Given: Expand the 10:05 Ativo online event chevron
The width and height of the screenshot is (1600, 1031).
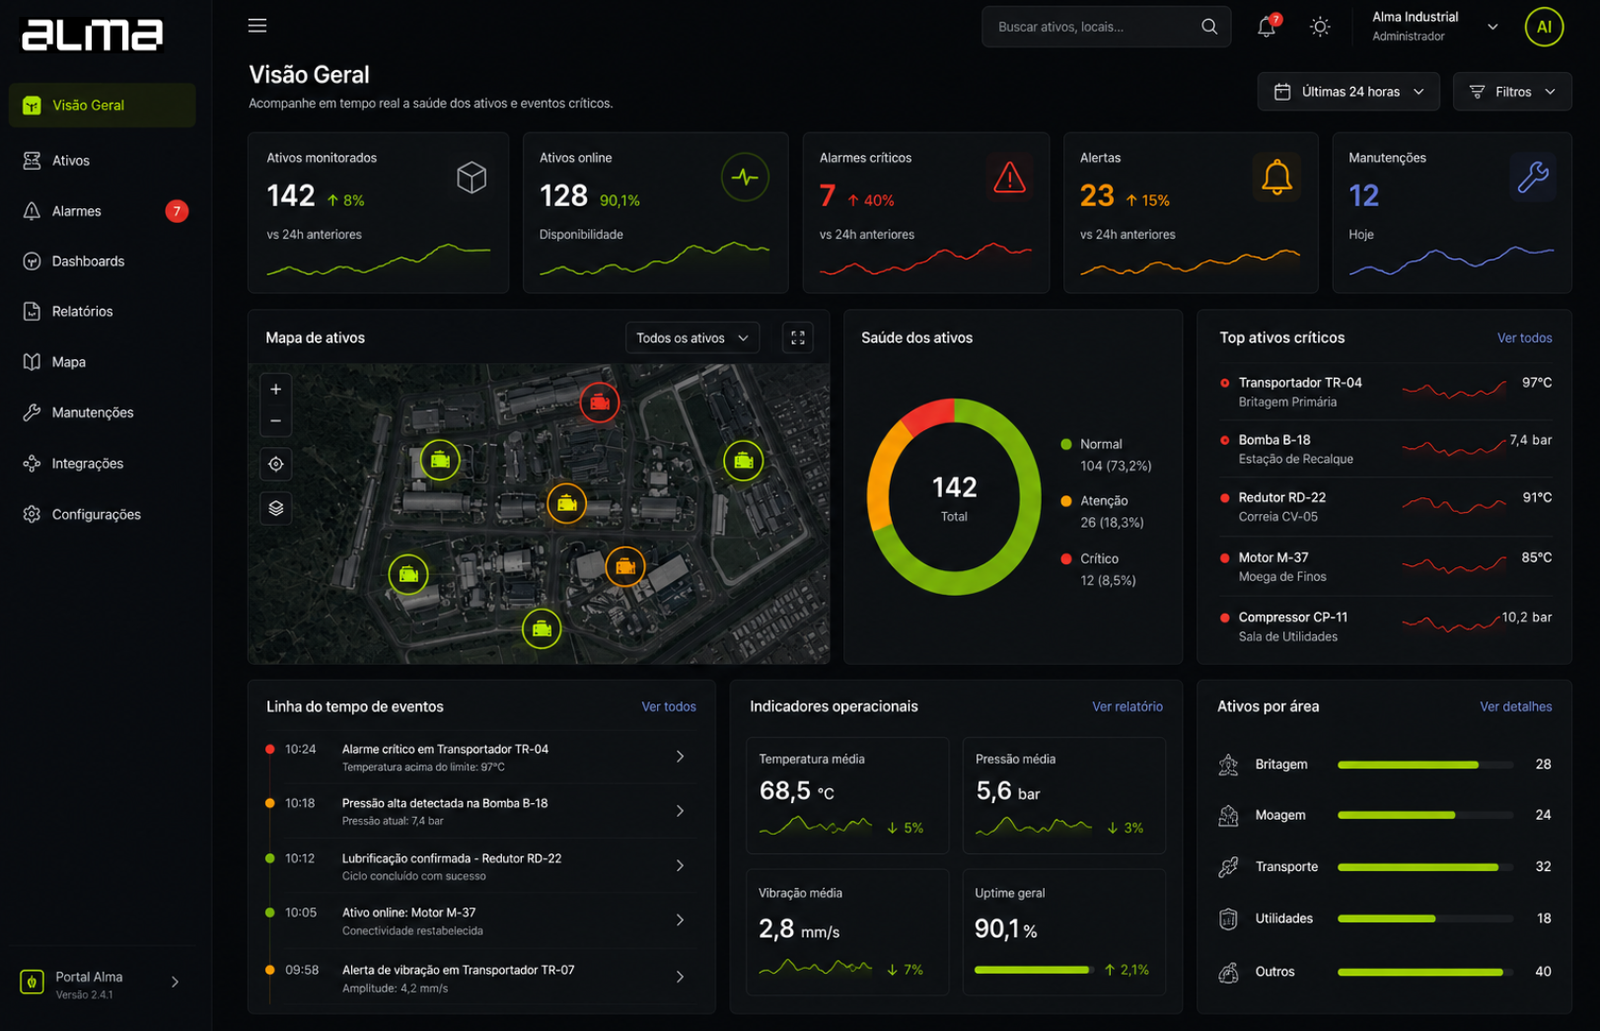Looking at the screenshot, I should [x=680, y=920].
